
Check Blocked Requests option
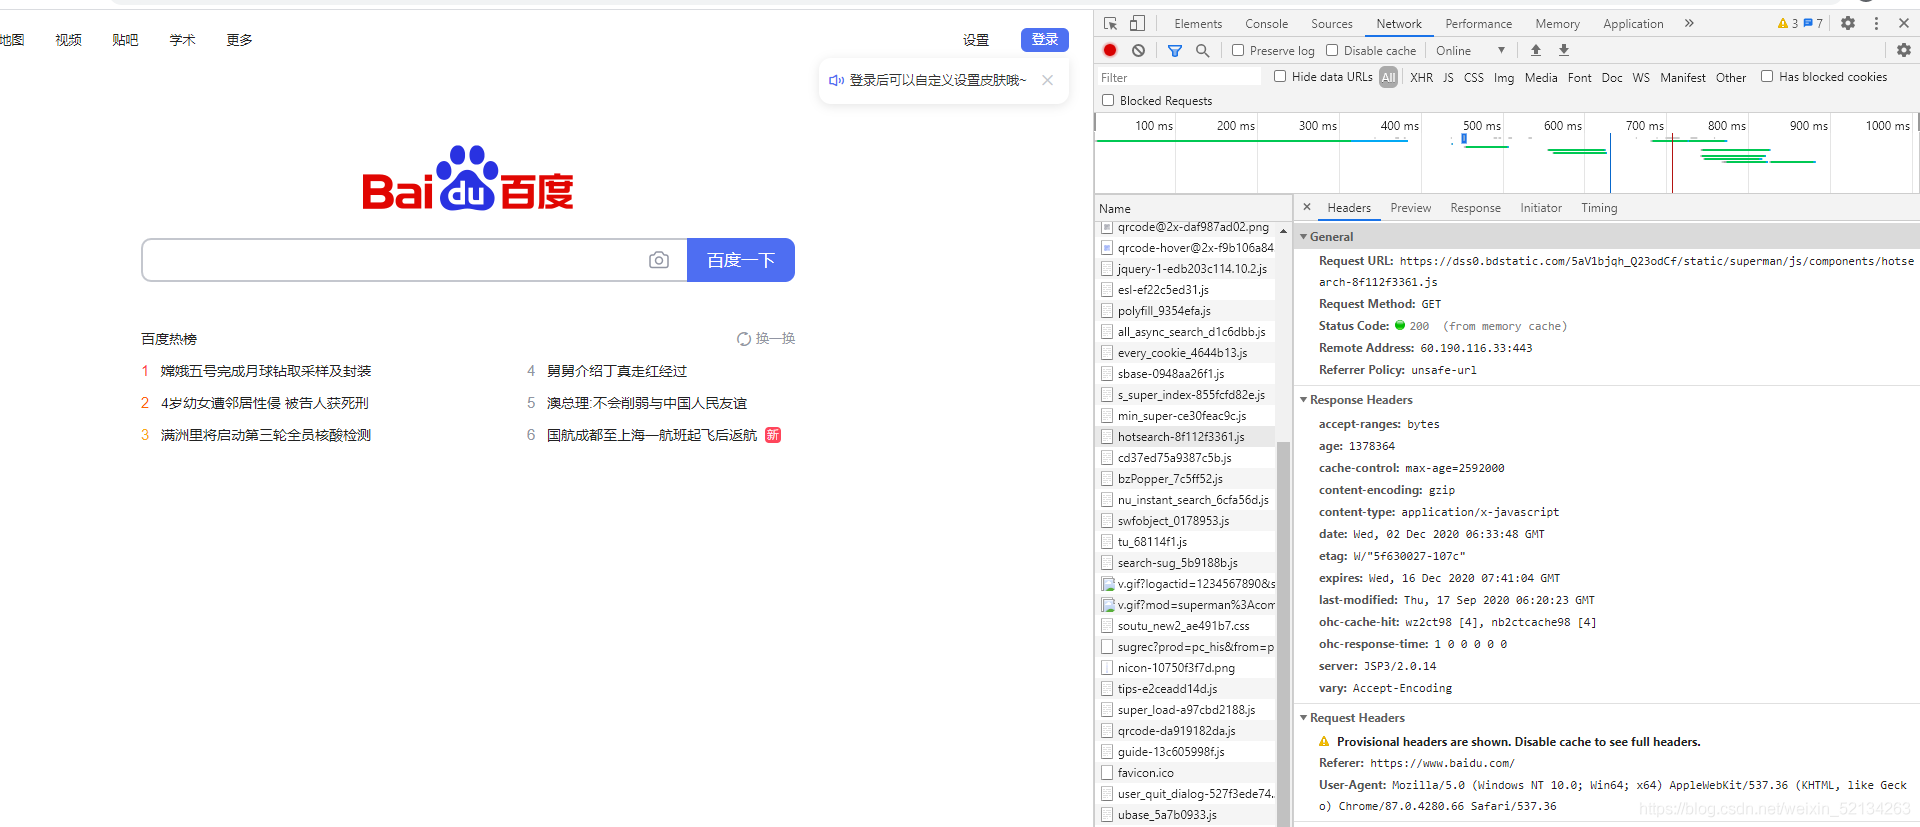(1108, 100)
